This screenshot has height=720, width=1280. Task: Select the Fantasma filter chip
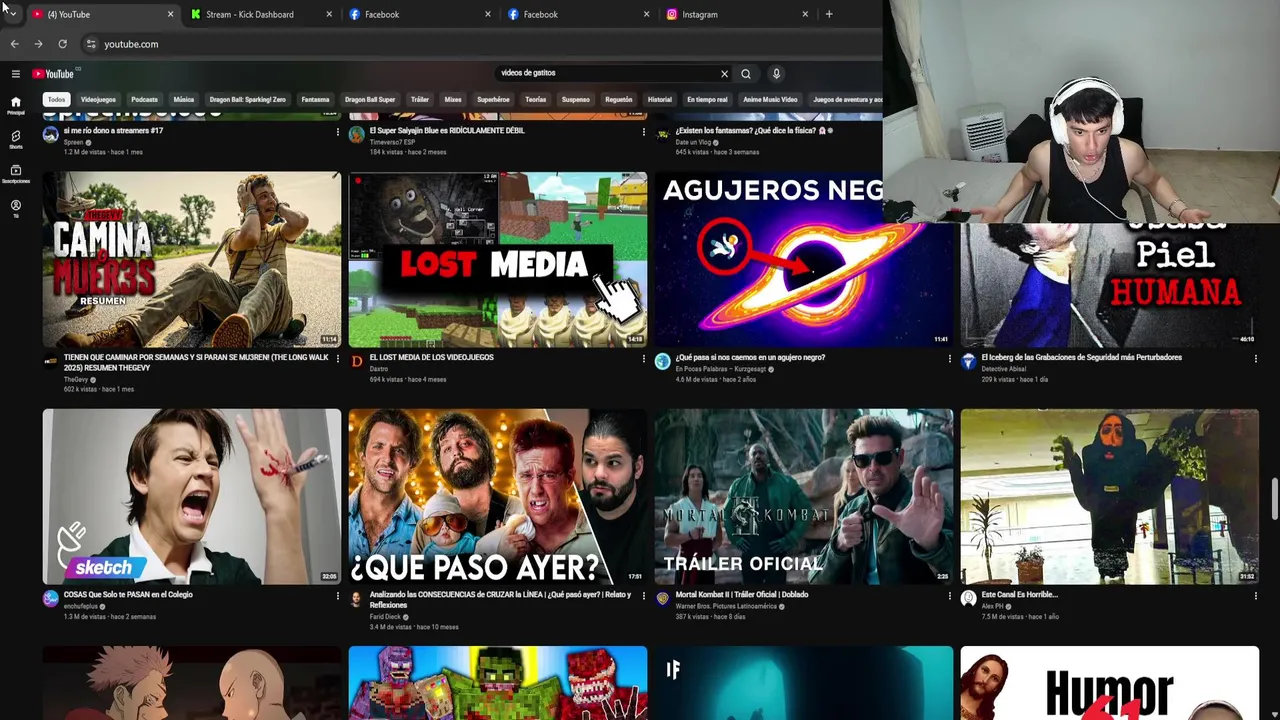315,99
